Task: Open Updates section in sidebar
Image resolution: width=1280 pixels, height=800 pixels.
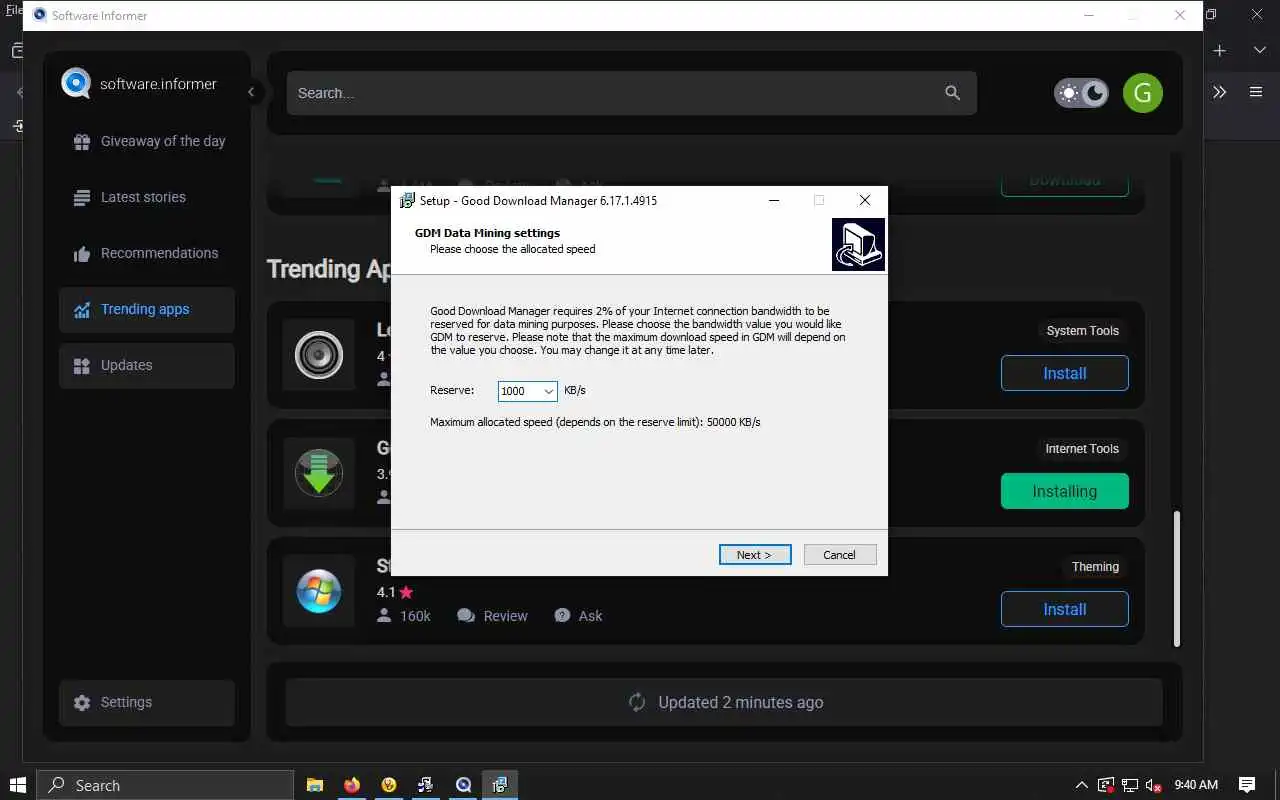Action: 146,366
